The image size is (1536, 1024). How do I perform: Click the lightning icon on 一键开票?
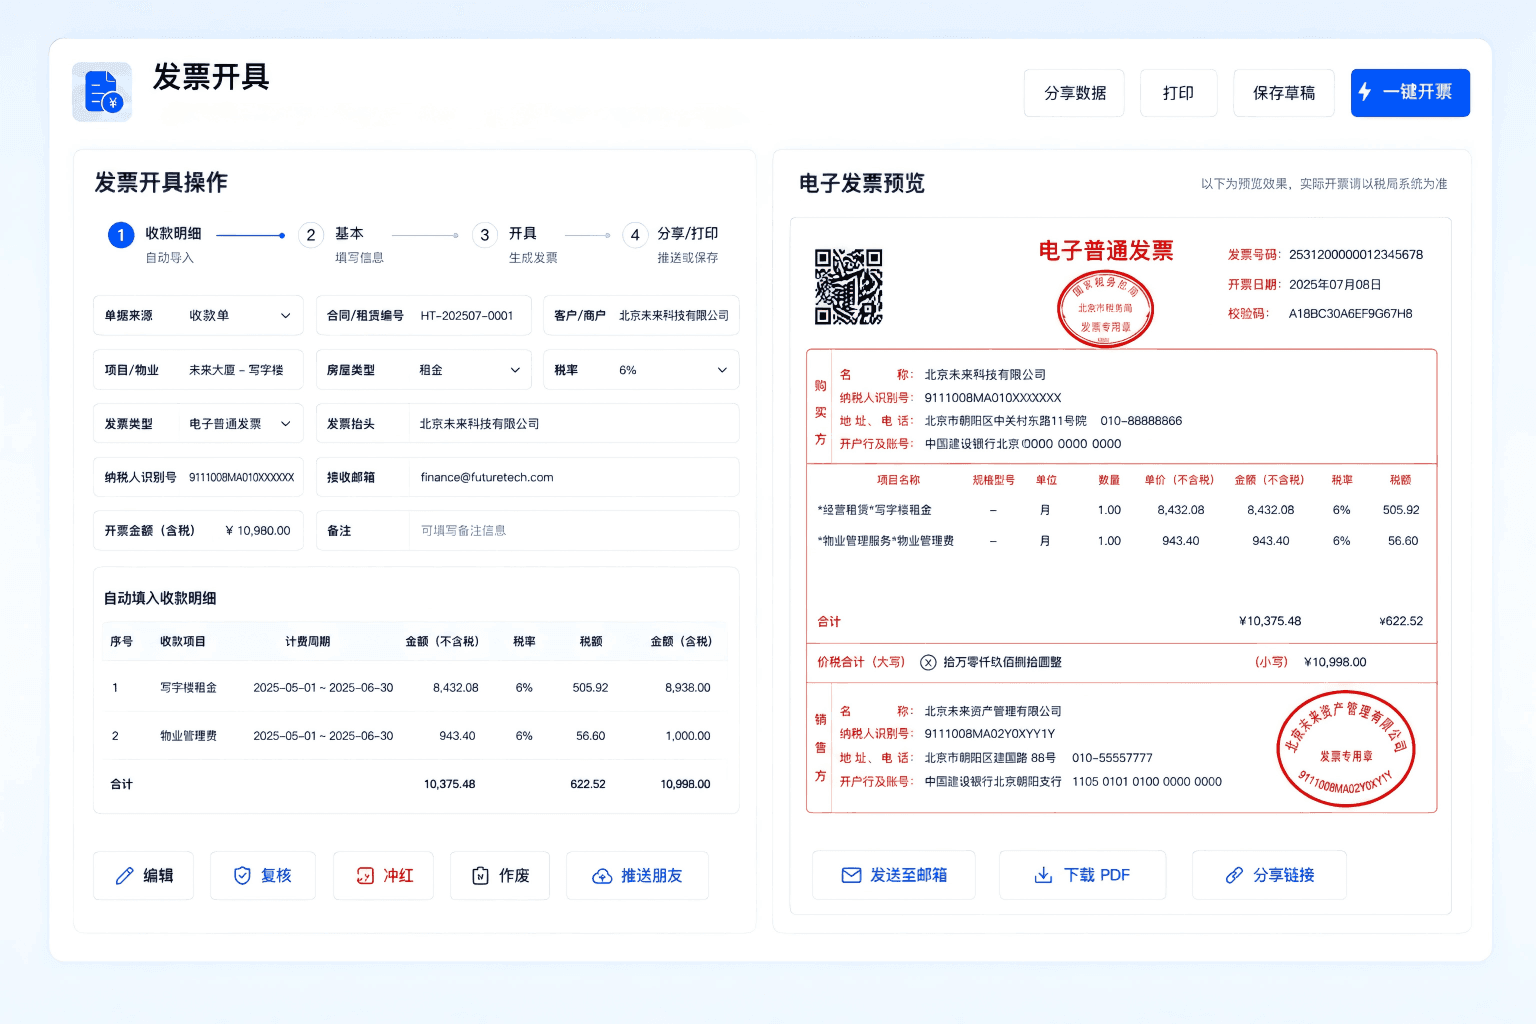tap(1365, 92)
